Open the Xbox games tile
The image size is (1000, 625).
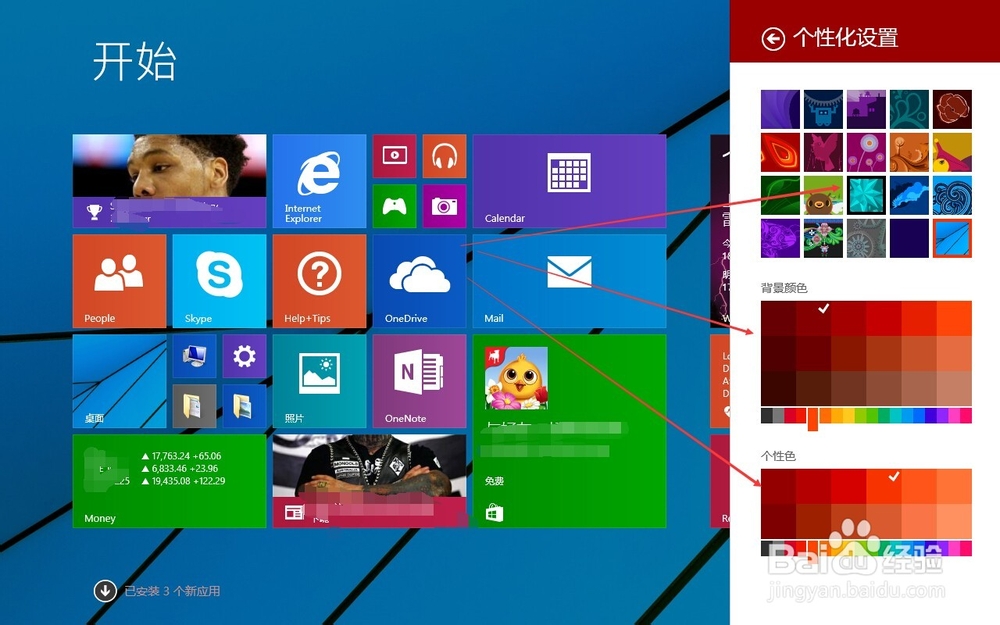coord(394,205)
